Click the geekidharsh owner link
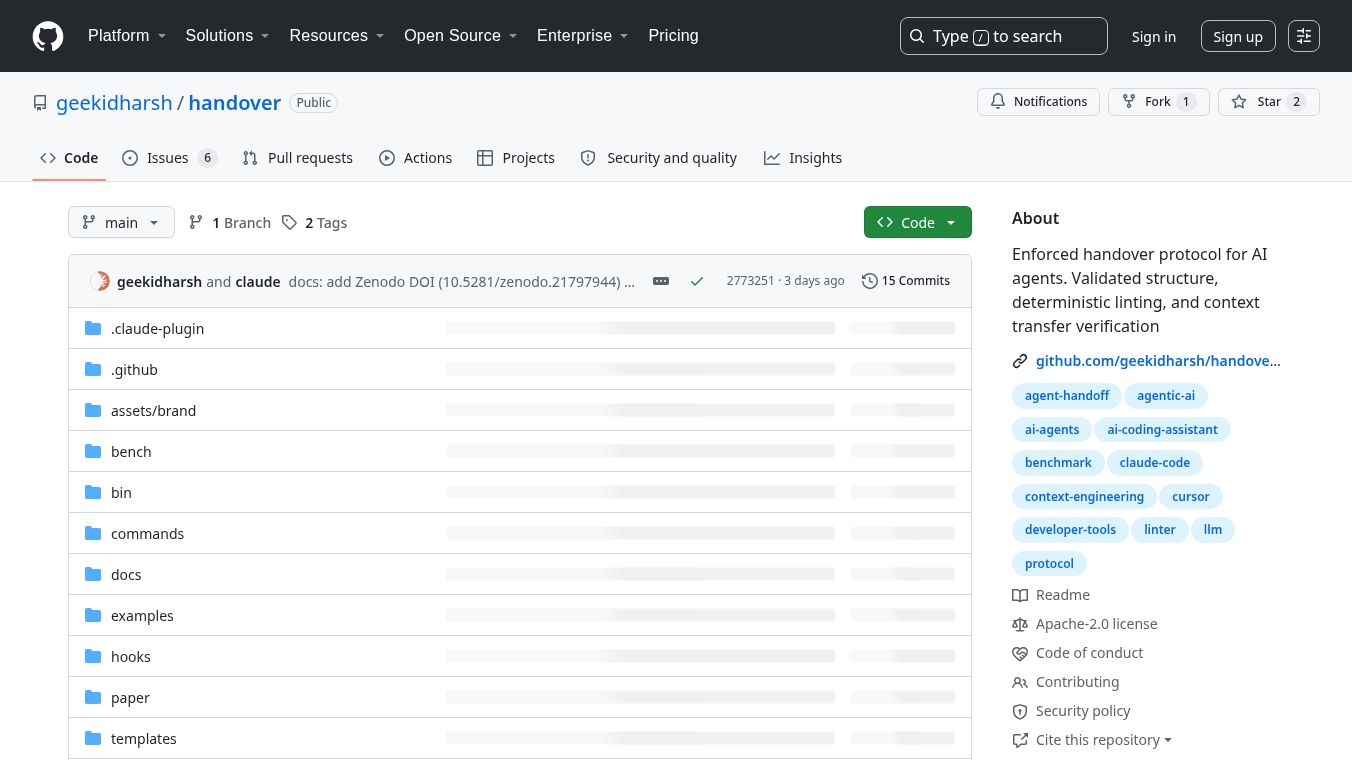 coord(114,103)
